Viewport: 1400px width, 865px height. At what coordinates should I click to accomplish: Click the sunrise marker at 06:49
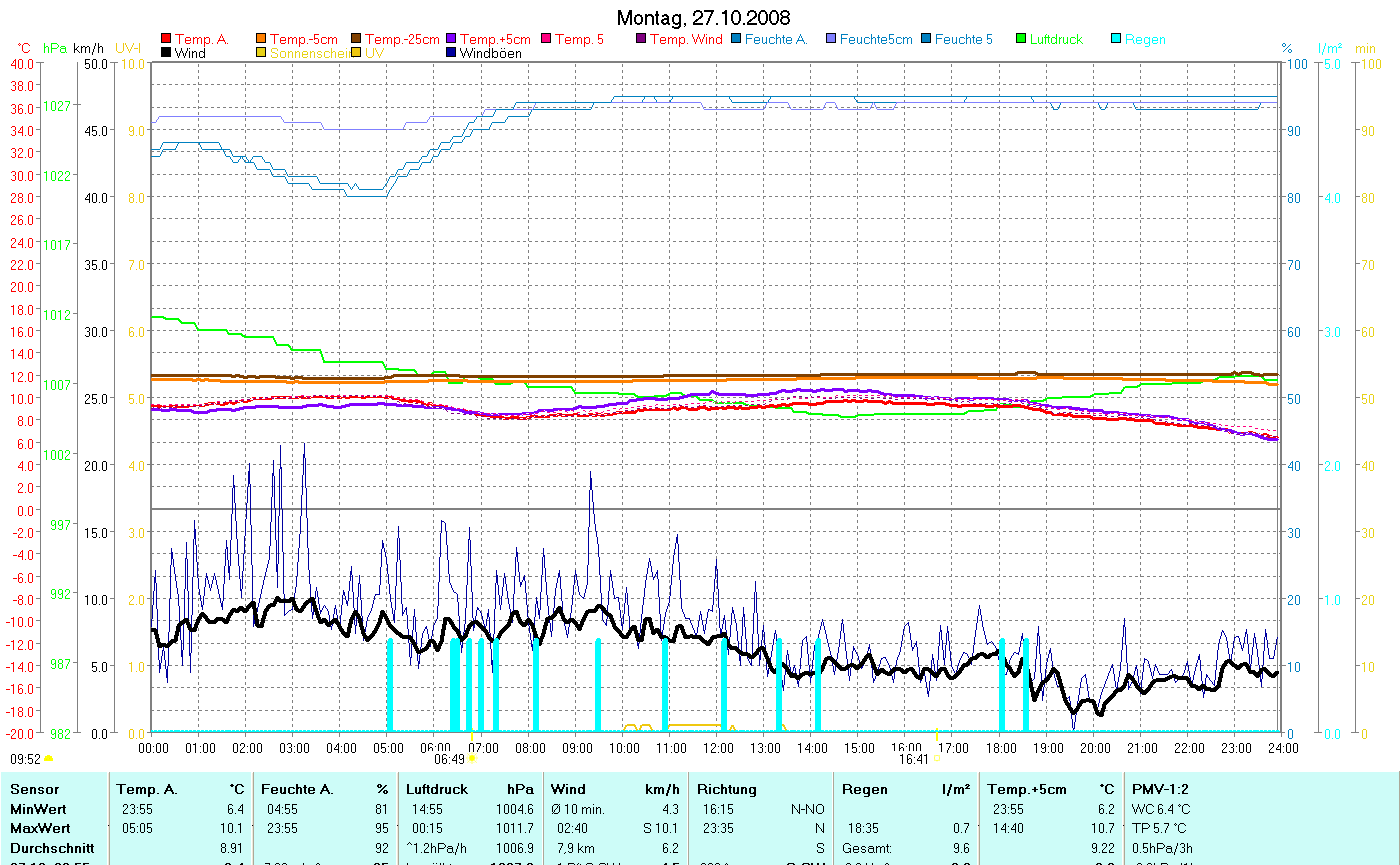pos(472,759)
